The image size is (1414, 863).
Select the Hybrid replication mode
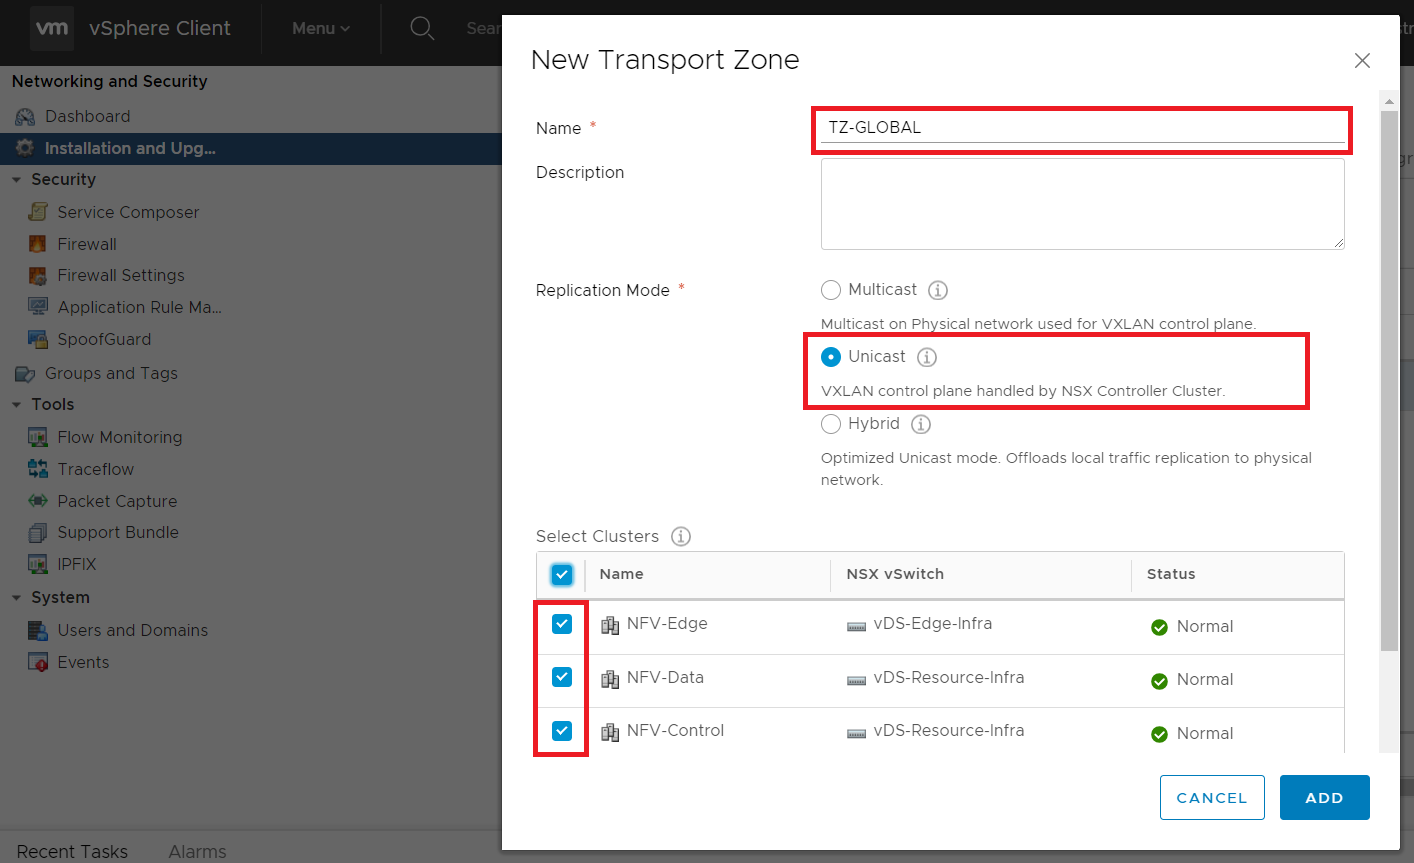(831, 424)
